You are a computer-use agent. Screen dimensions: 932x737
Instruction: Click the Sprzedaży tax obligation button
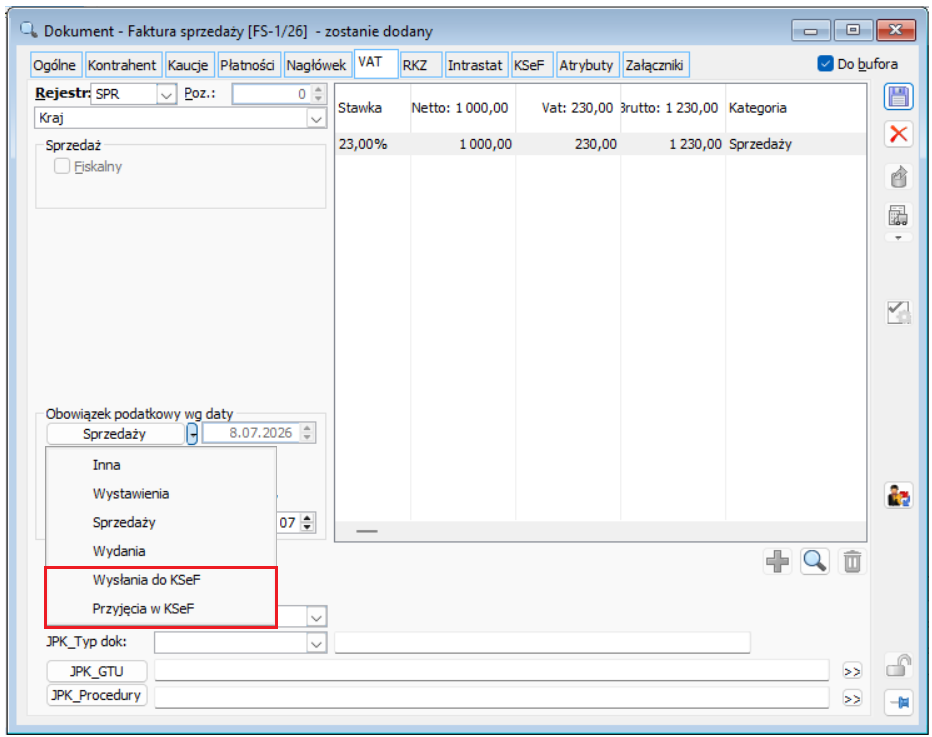[115, 433]
